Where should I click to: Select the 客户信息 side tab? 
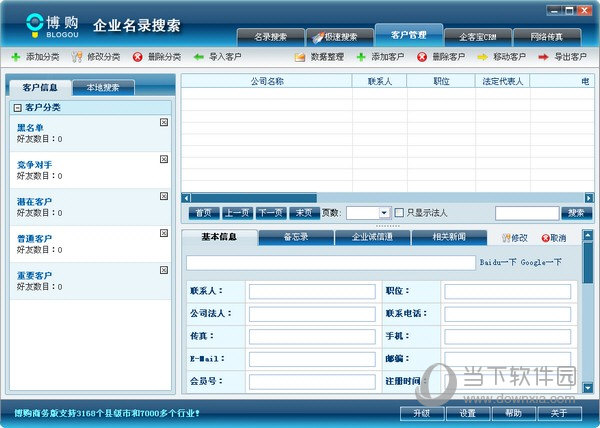pos(40,88)
